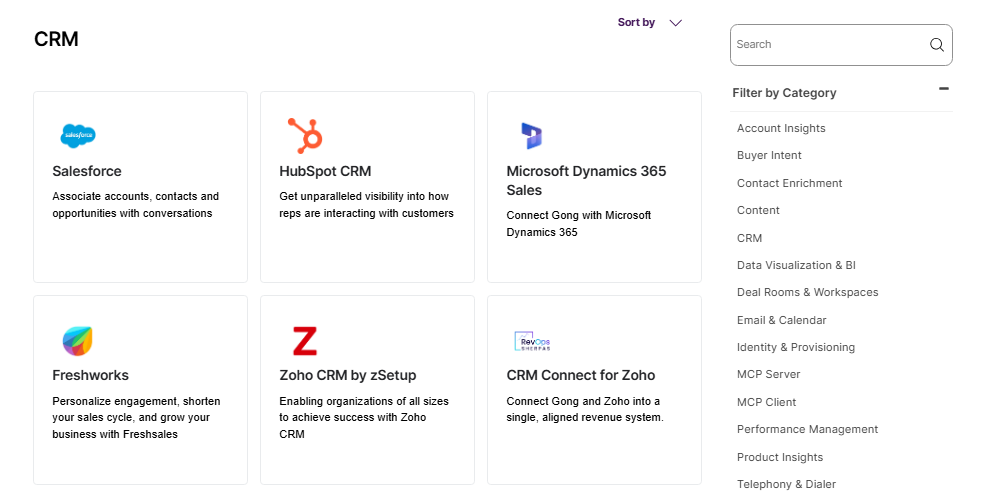Image resolution: width=1000 pixels, height=492 pixels.
Task: Filter by Identity & Provisioning category
Action: tap(796, 347)
